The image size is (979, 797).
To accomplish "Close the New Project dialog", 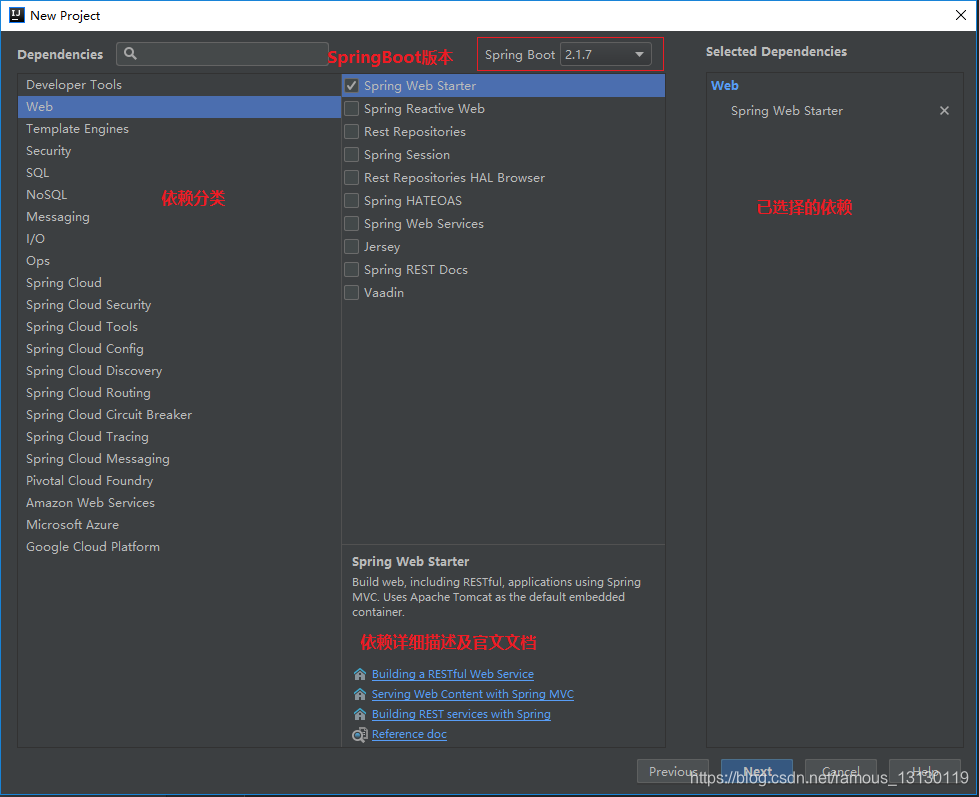I will 961,15.
